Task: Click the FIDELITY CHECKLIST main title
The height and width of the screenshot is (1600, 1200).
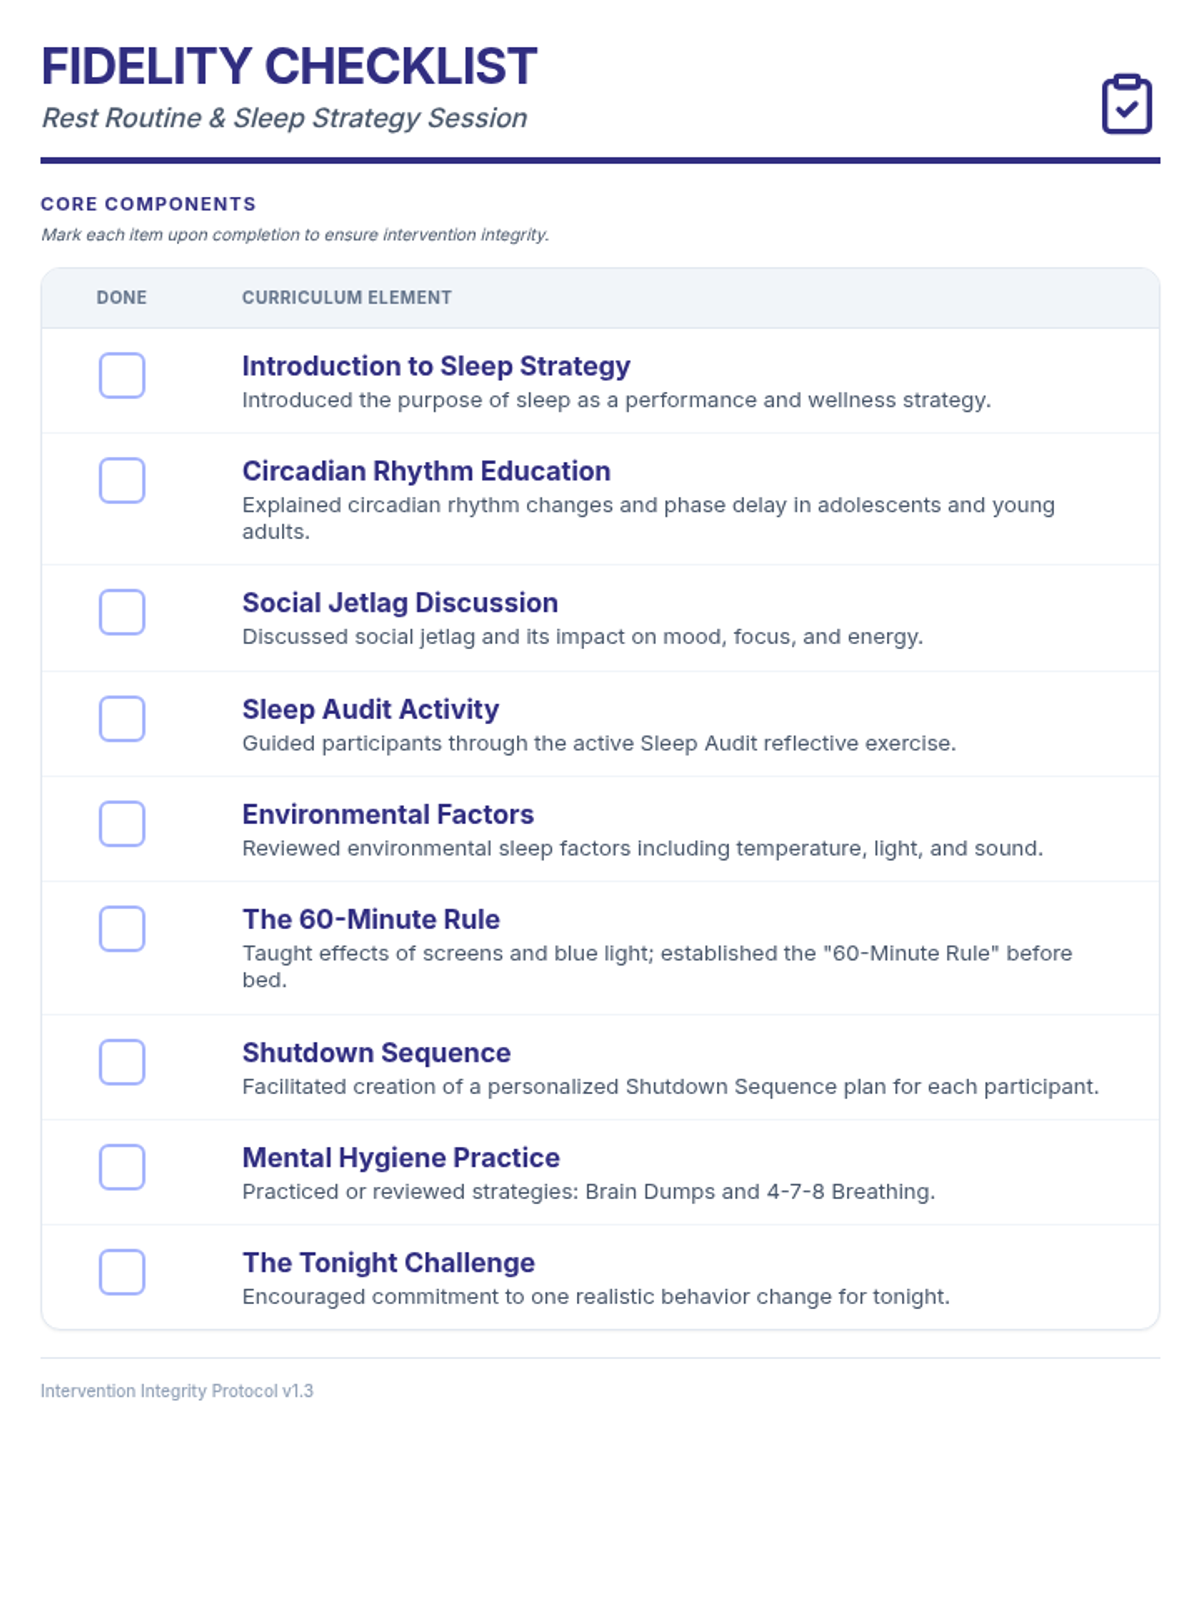Action: (x=289, y=66)
